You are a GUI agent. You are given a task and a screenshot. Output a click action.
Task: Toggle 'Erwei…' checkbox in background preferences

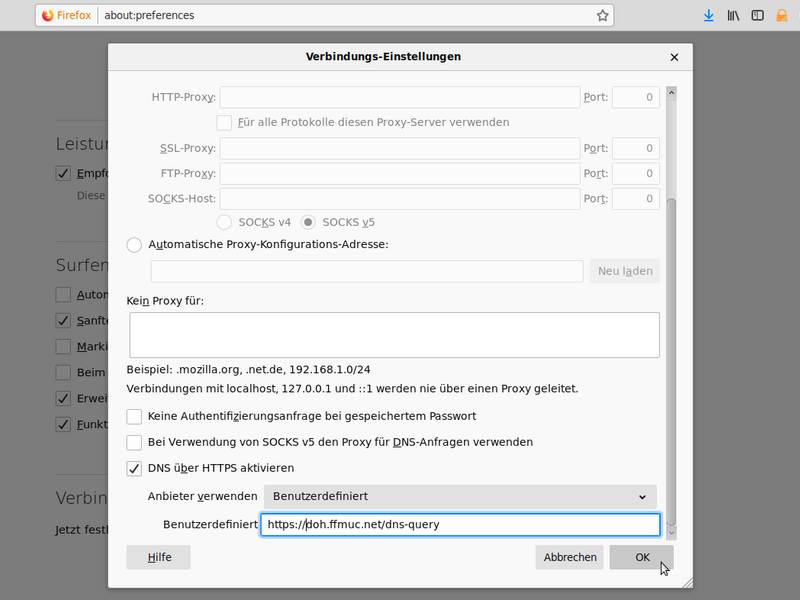point(63,398)
